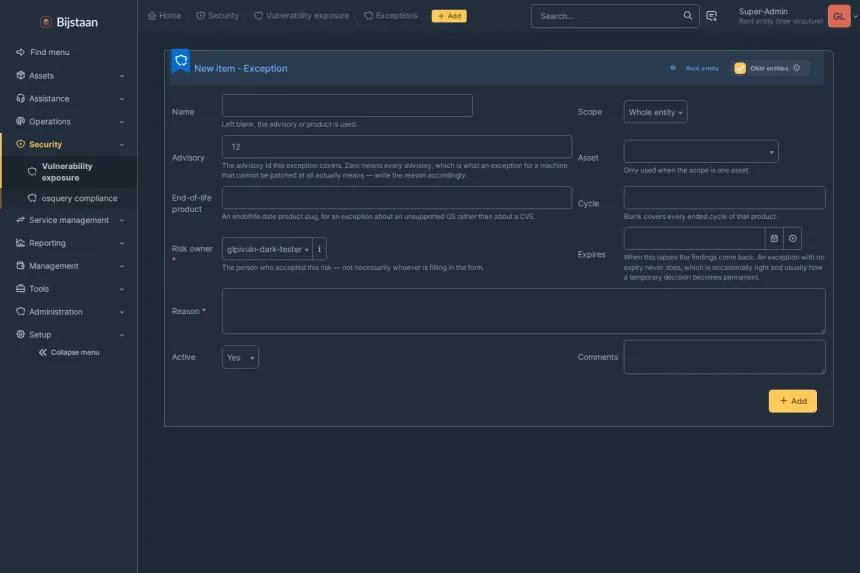The height and width of the screenshot is (573, 860).
Task: Click the Operations icon in sidebar
Action: (x=21, y=121)
